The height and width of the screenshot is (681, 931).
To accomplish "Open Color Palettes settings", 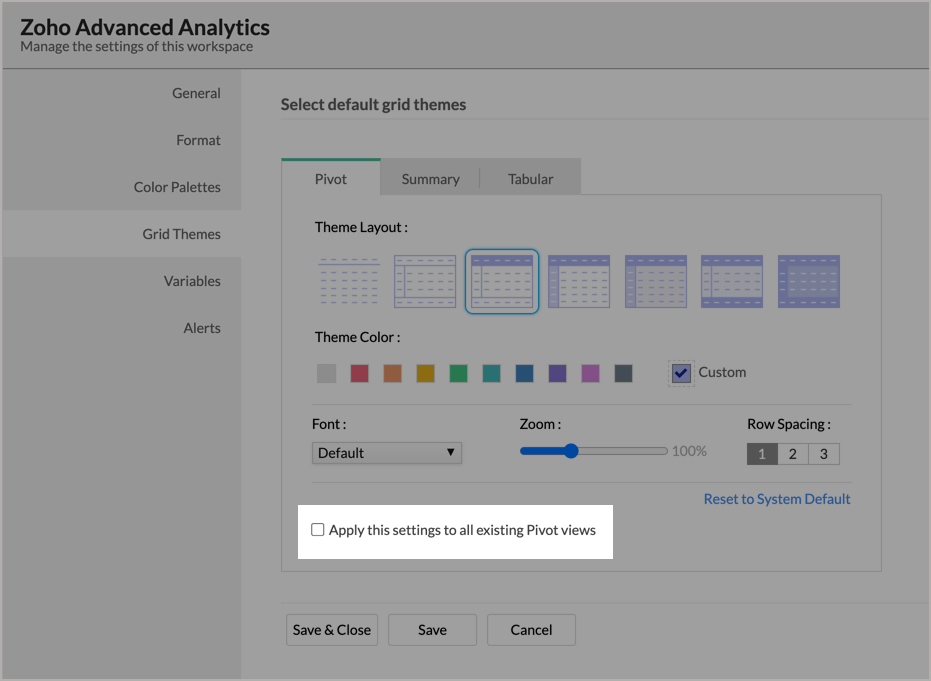I will tap(122, 187).
